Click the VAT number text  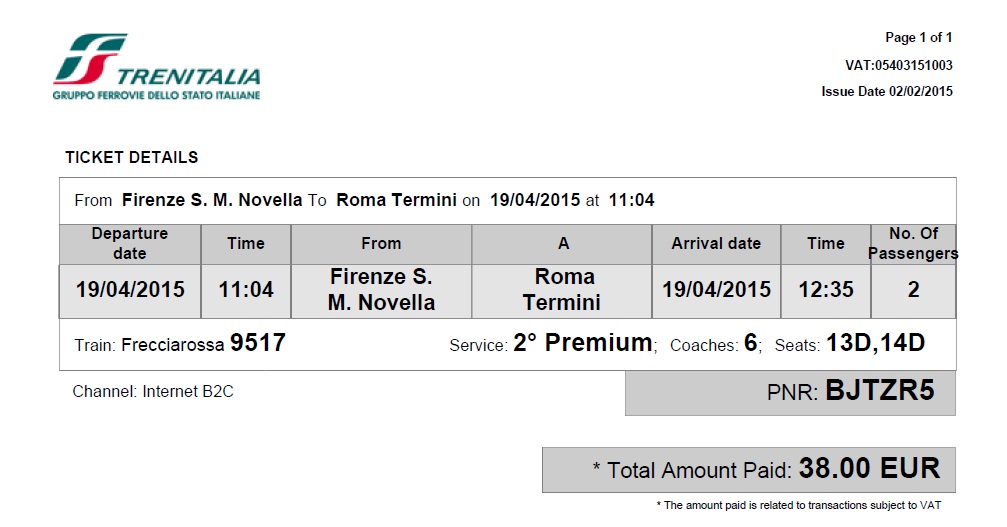pos(898,65)
